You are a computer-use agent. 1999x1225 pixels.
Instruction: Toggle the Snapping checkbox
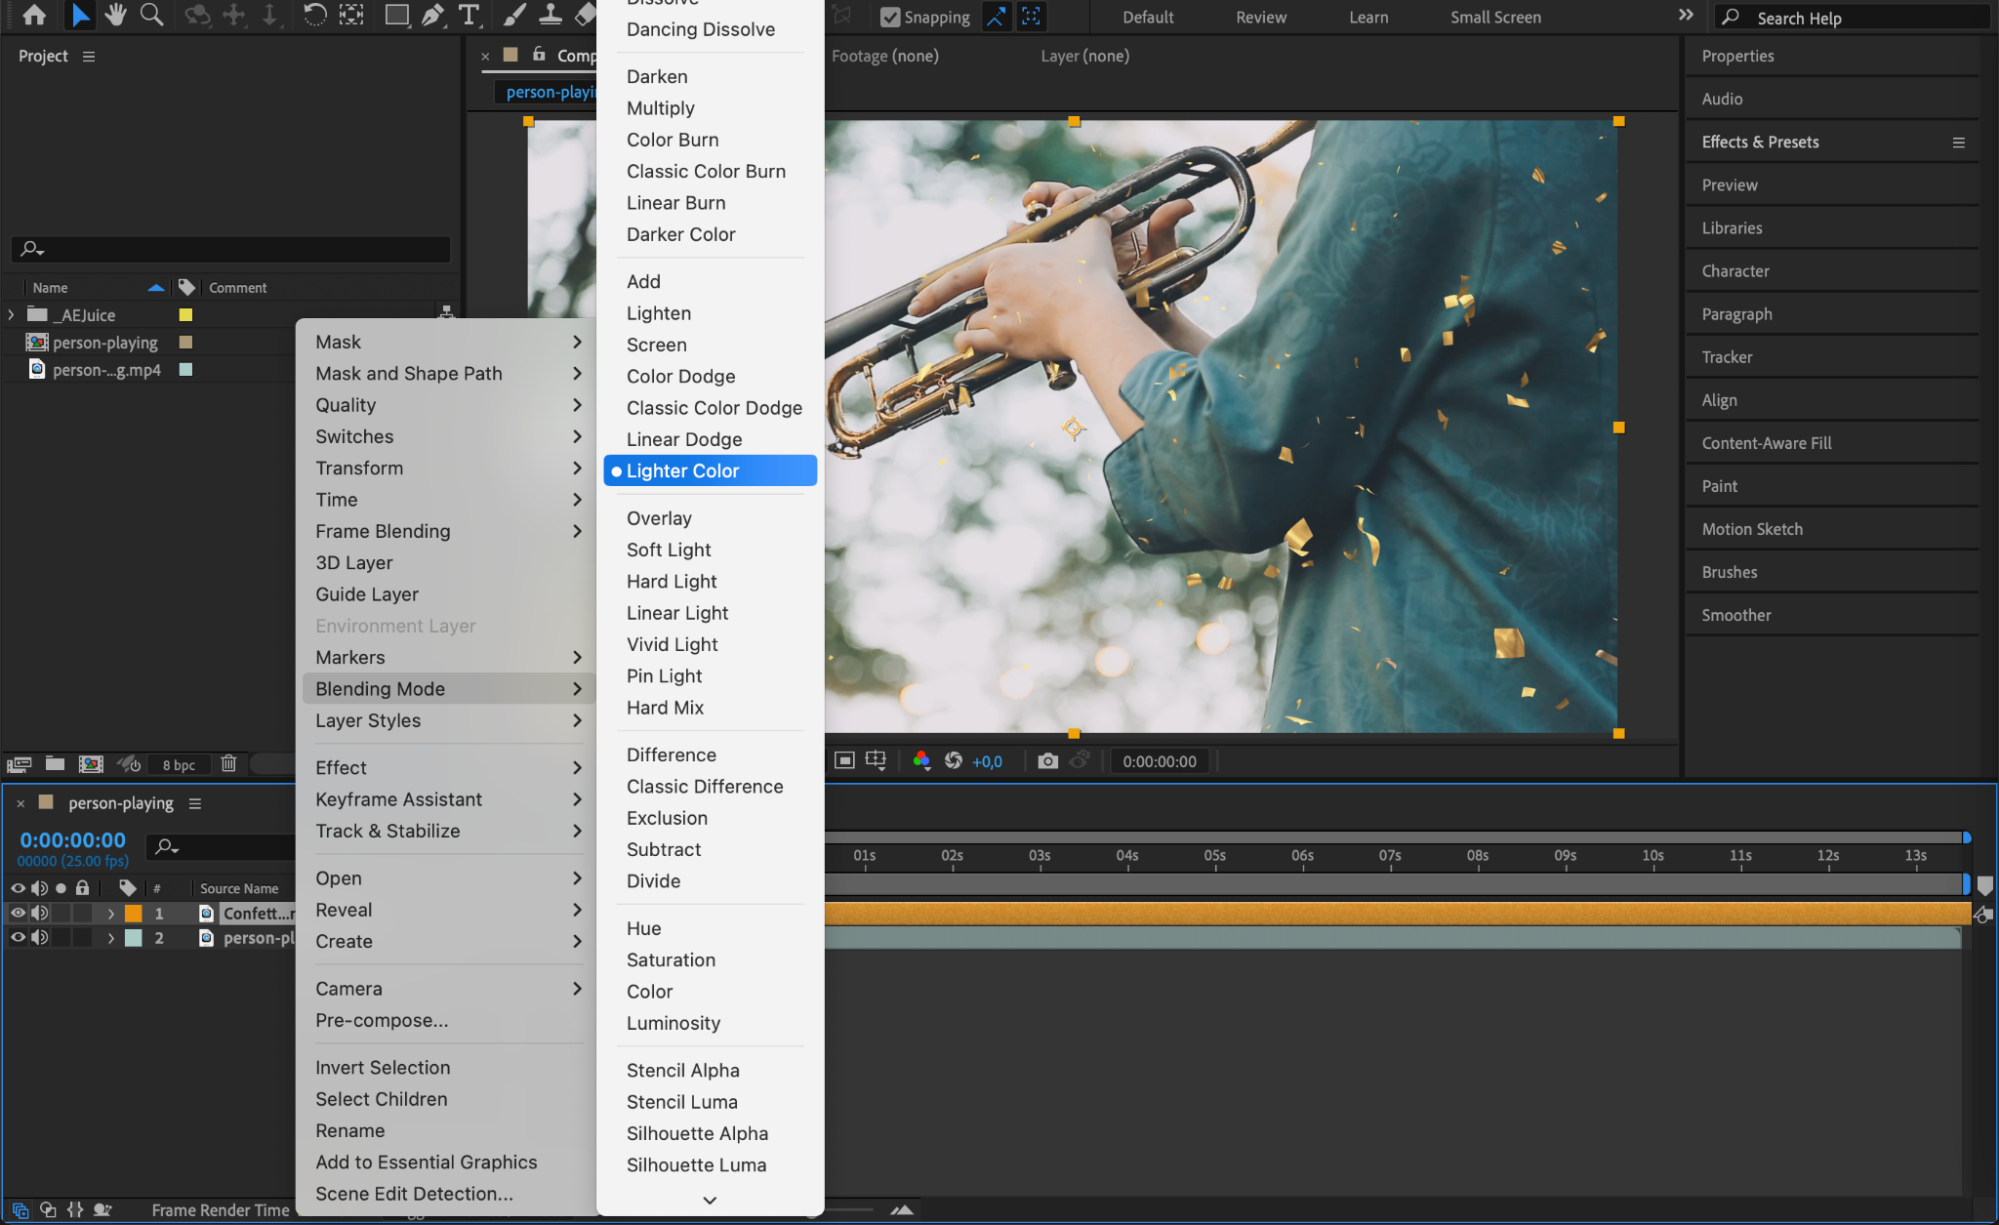(x=889, y=17)
